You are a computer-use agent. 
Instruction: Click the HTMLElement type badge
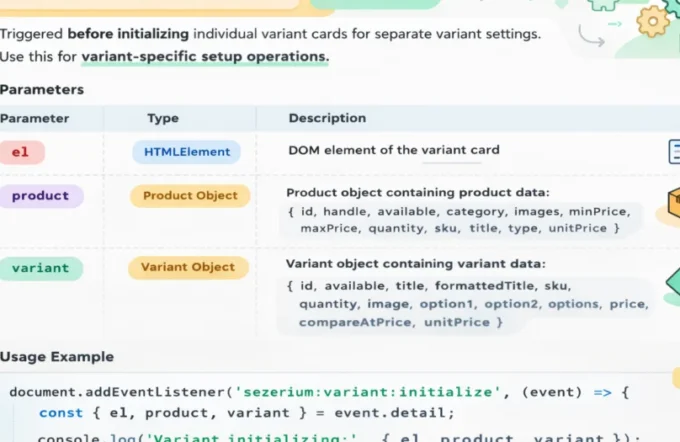click(x=186, y=152)
